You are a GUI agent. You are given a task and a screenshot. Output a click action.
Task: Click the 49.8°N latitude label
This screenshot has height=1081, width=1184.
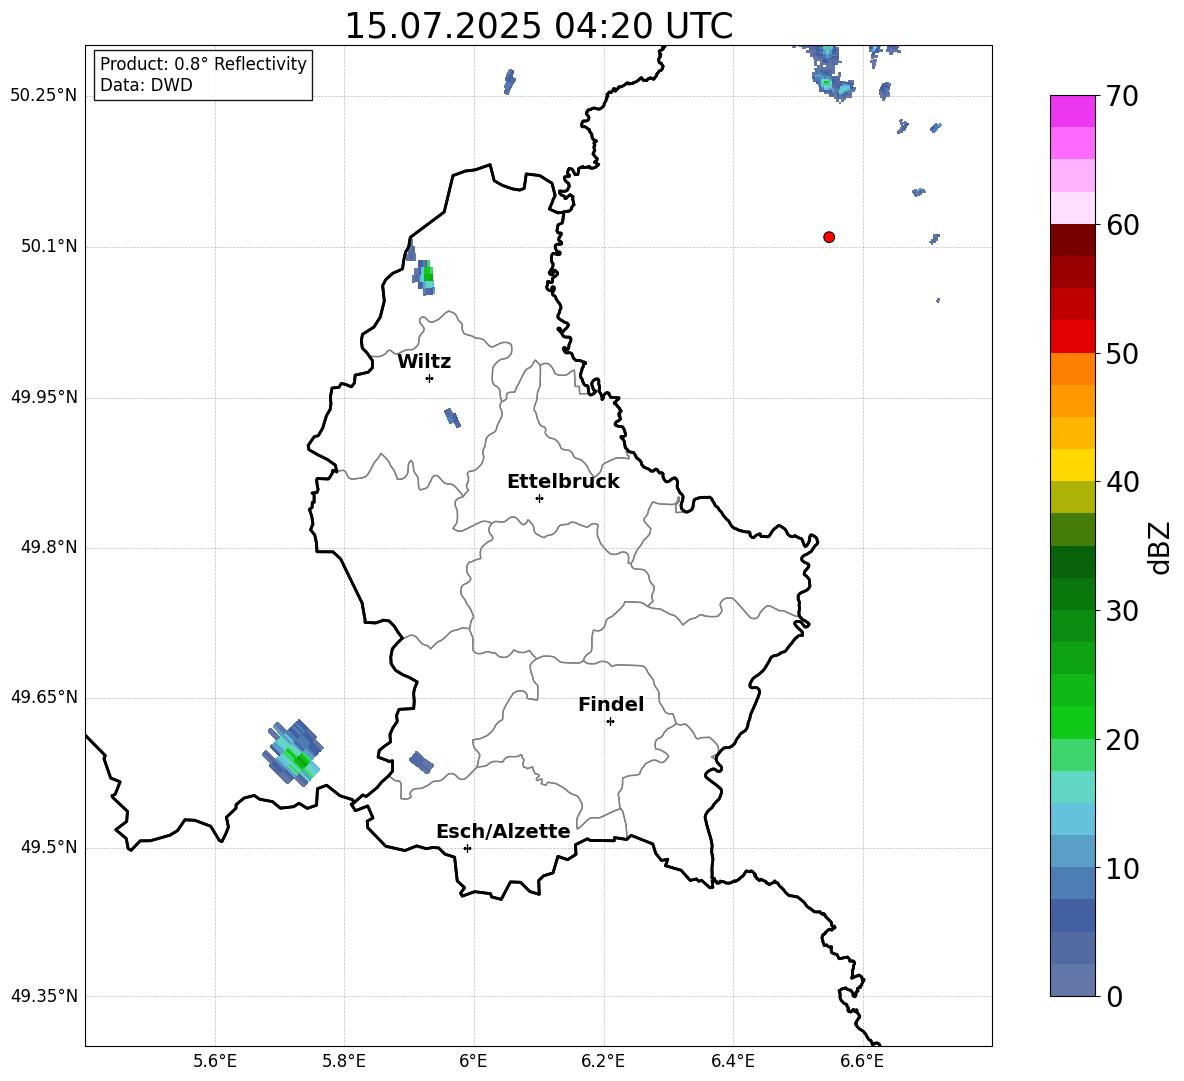(x=49, y=547)
